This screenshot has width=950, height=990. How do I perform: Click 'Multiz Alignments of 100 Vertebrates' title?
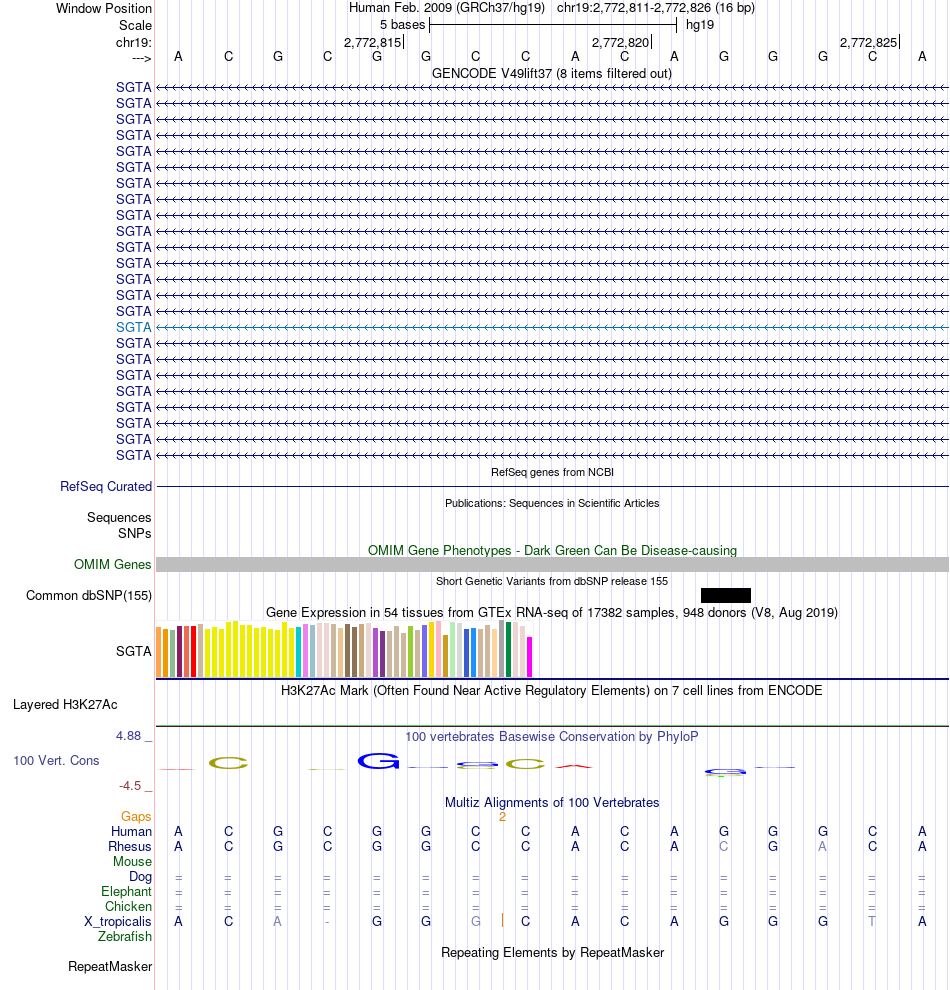(x=552, y=802)
